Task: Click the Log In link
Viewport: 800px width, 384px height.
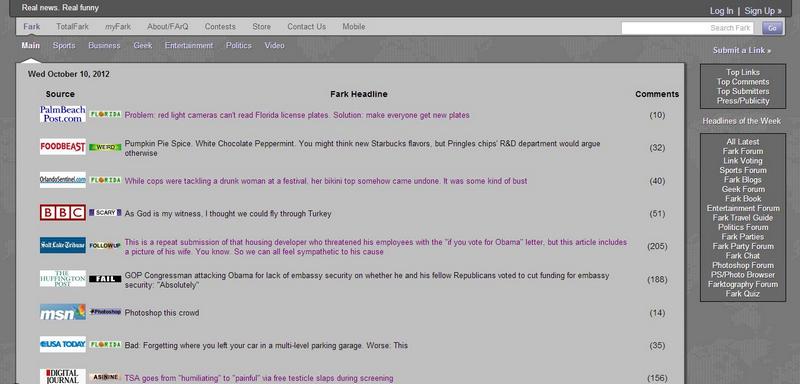Action: coord(721,11)
